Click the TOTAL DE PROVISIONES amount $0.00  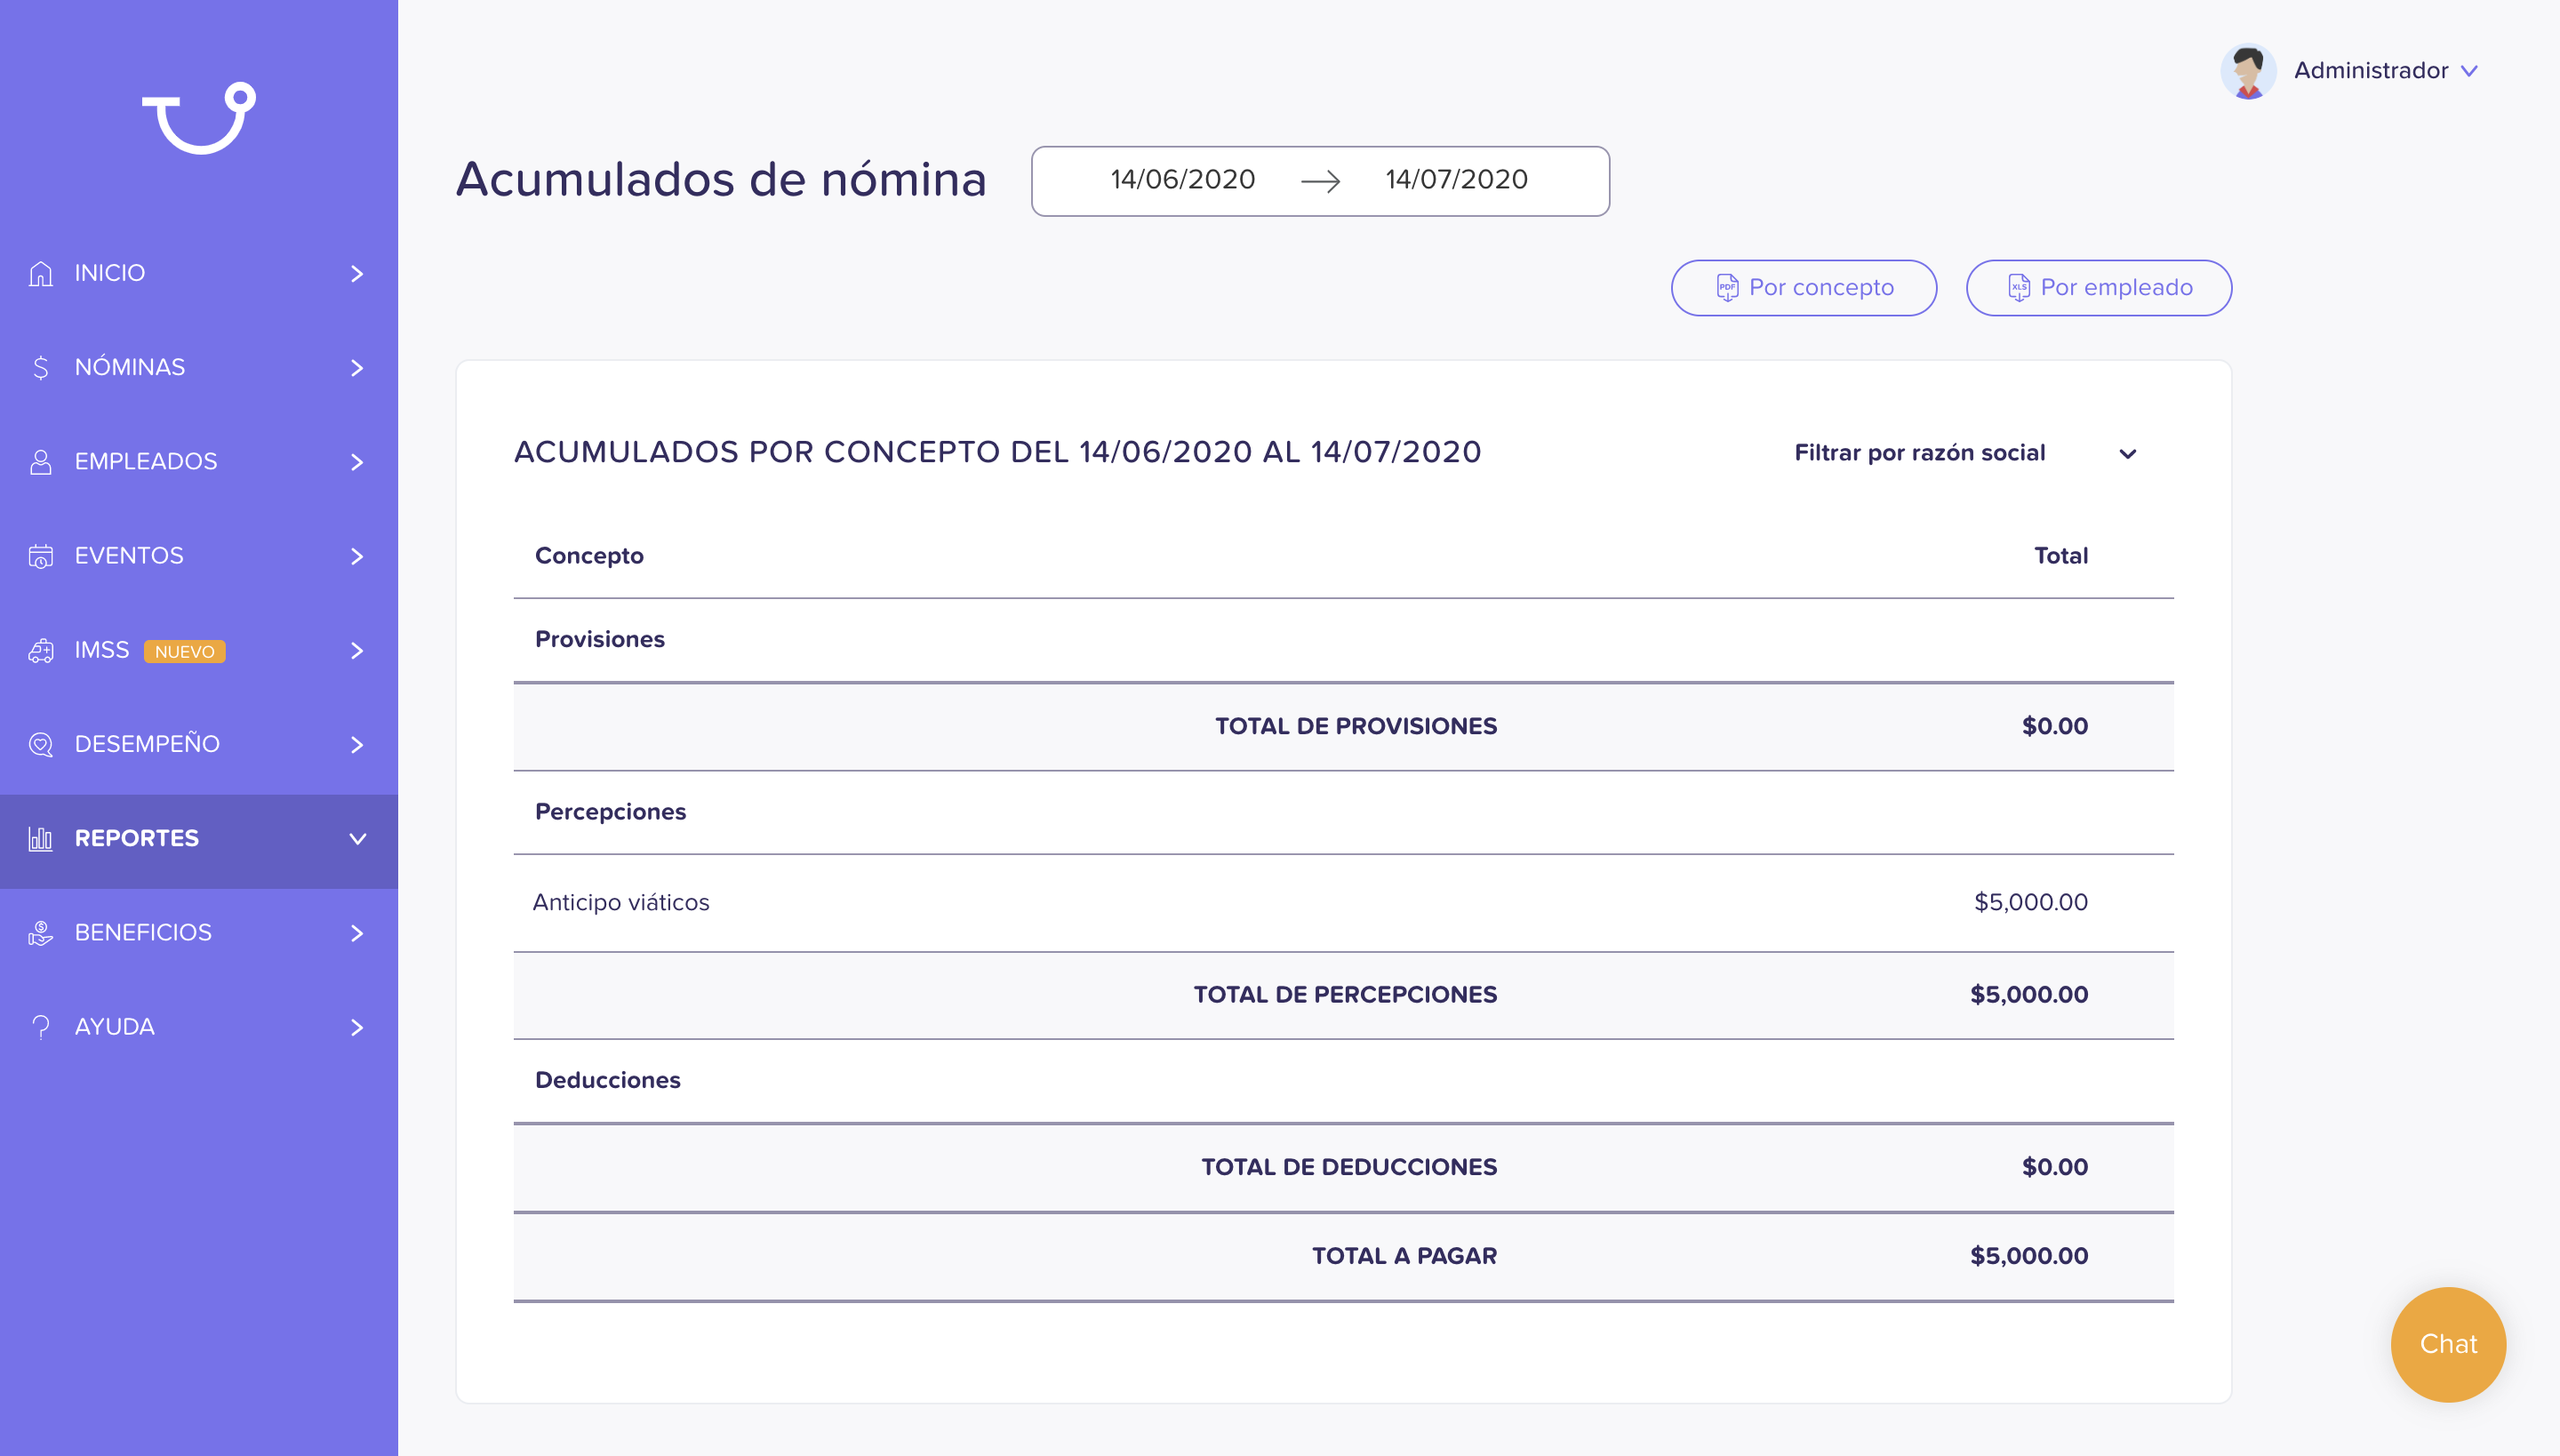[2054, 726]
